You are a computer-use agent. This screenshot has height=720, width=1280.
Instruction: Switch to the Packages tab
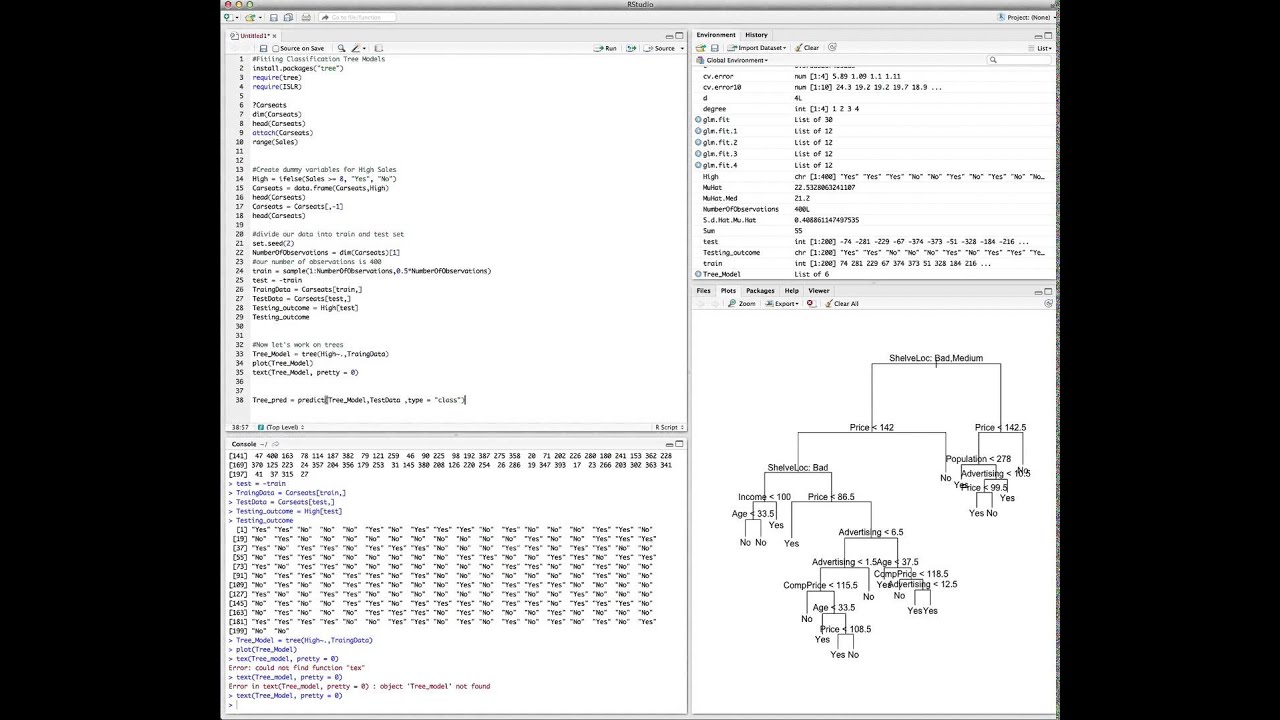(x=760, y=291)
